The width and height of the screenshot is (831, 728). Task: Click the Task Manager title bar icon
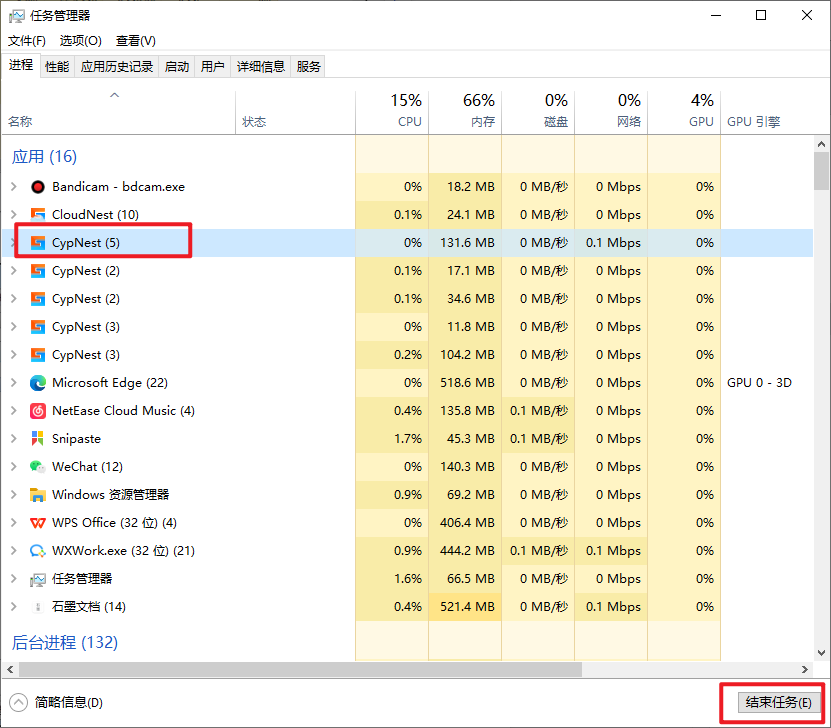pyautogui.click(x=16, y=16)
